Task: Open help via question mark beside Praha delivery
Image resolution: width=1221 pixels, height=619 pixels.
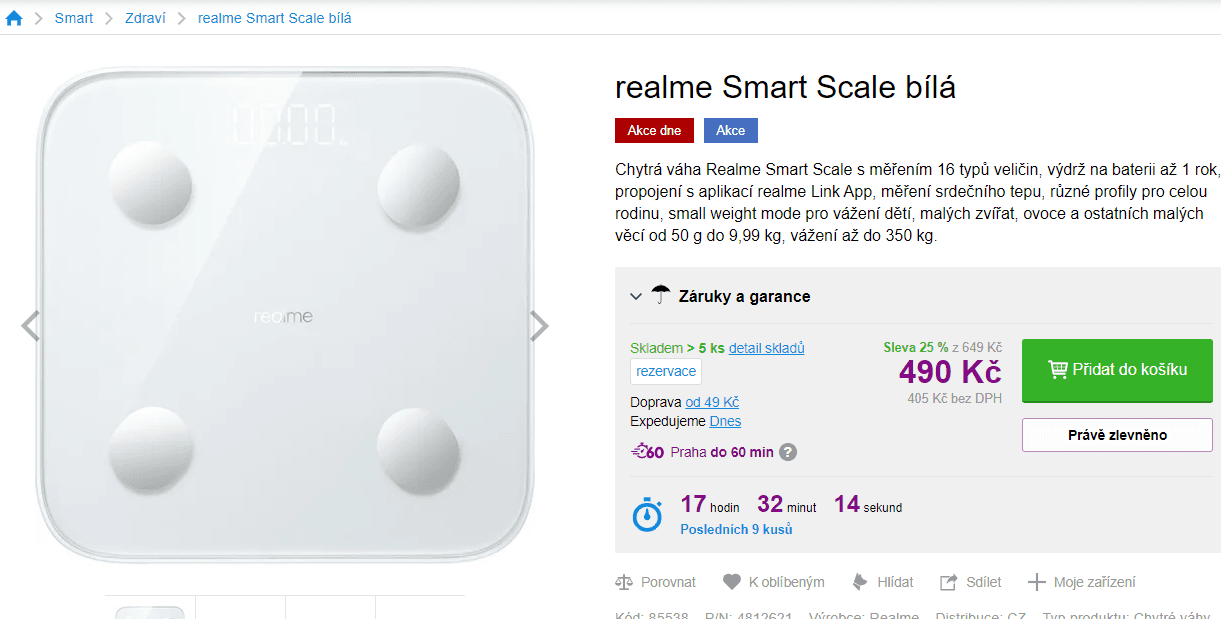Action: point(787,452)
